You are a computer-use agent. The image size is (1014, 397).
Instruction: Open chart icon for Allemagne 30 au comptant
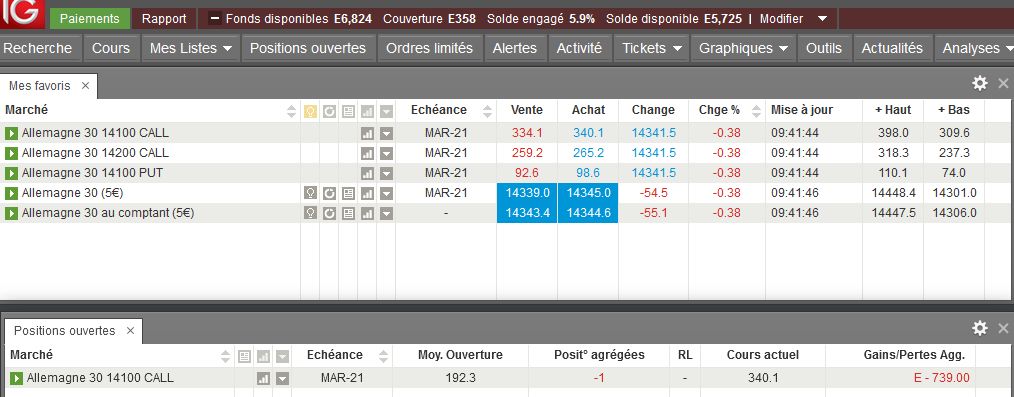point(367,213)
